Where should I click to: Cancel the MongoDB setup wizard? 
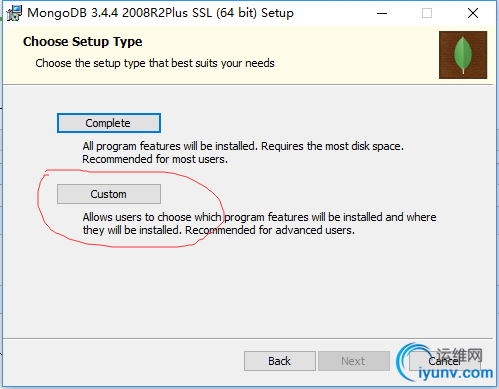(444, 361)
